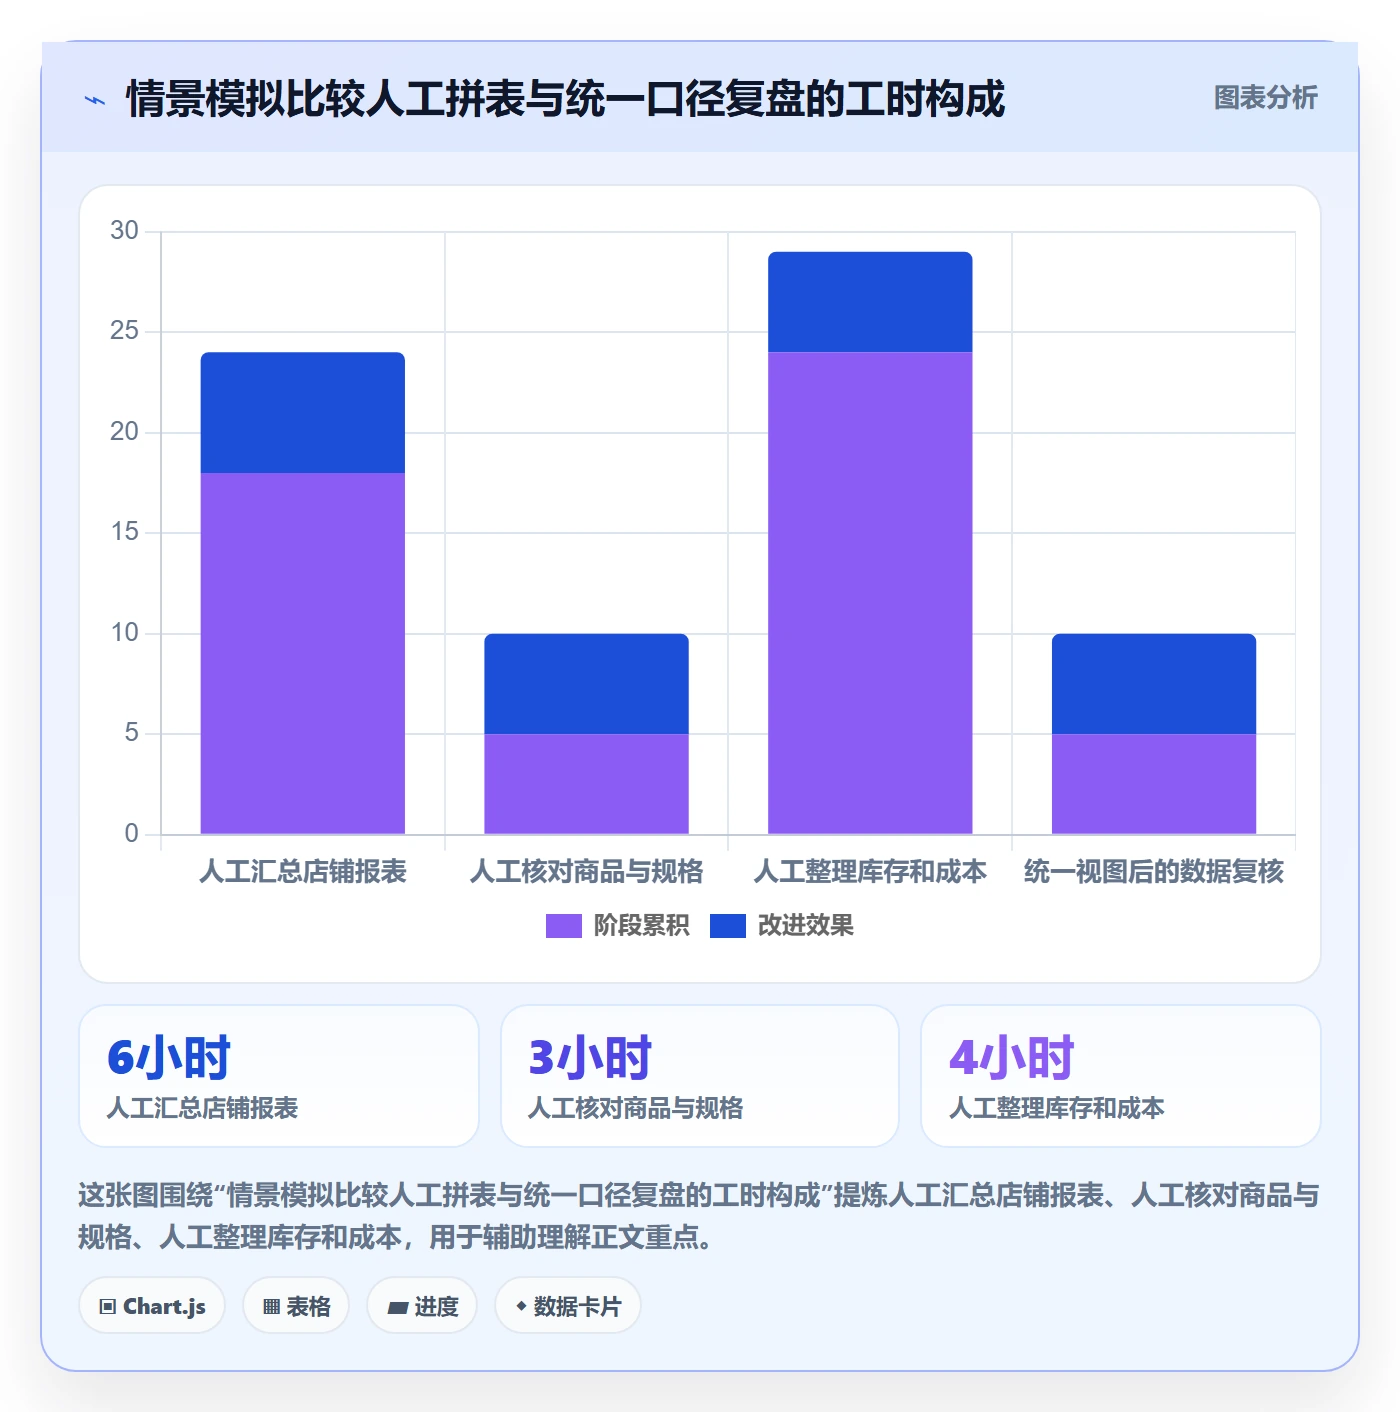1400x1412 pixels.
Task: Select the Chart.js tag
Action: (x=152, y=1306)
